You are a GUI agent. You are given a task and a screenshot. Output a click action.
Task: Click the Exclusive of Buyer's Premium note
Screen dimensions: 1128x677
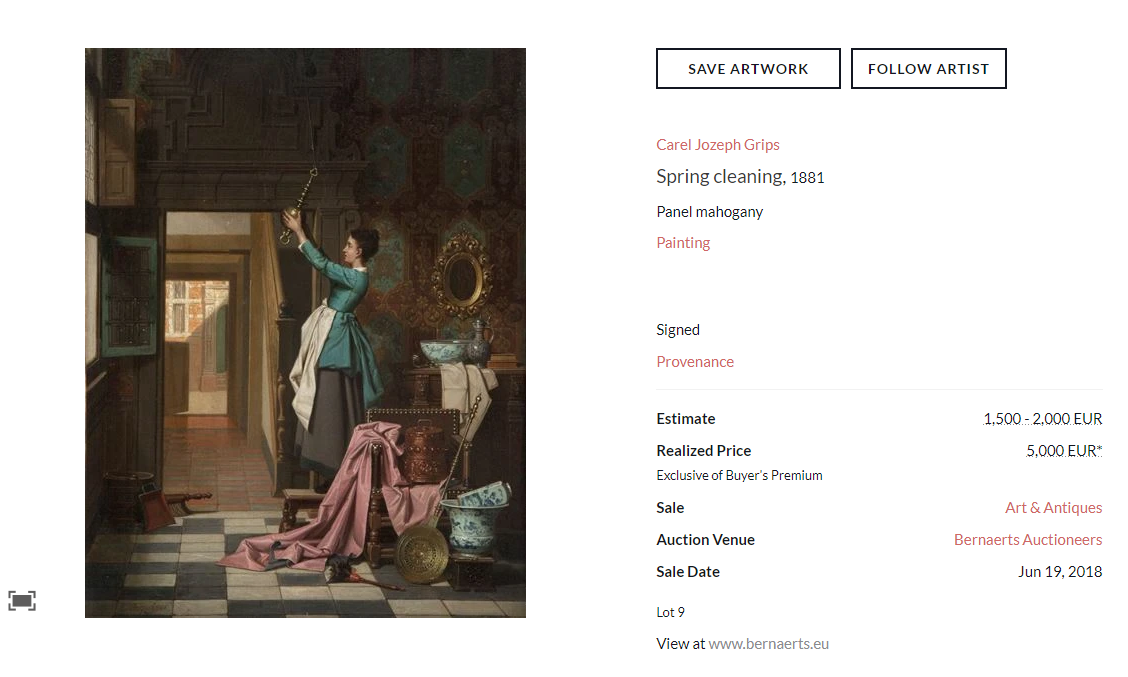[x=739, y=475]
